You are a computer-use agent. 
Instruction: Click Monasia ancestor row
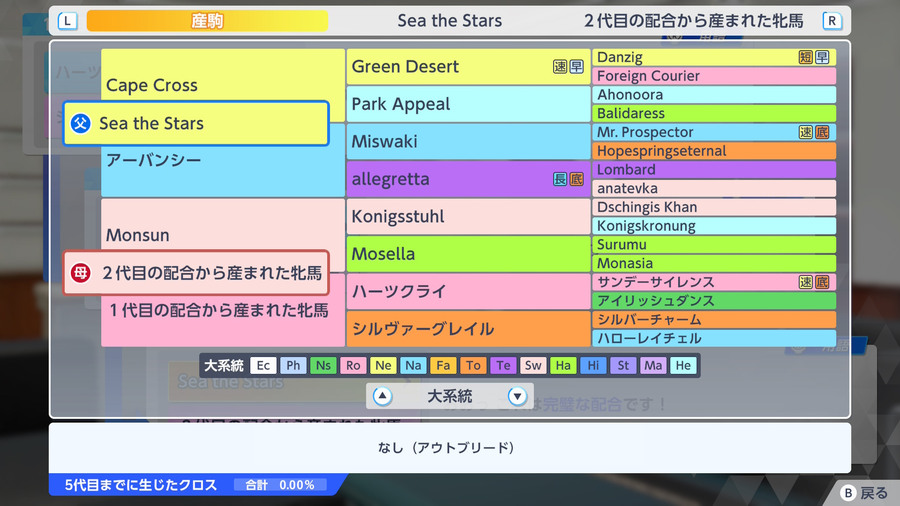click(x=713, y=263)
